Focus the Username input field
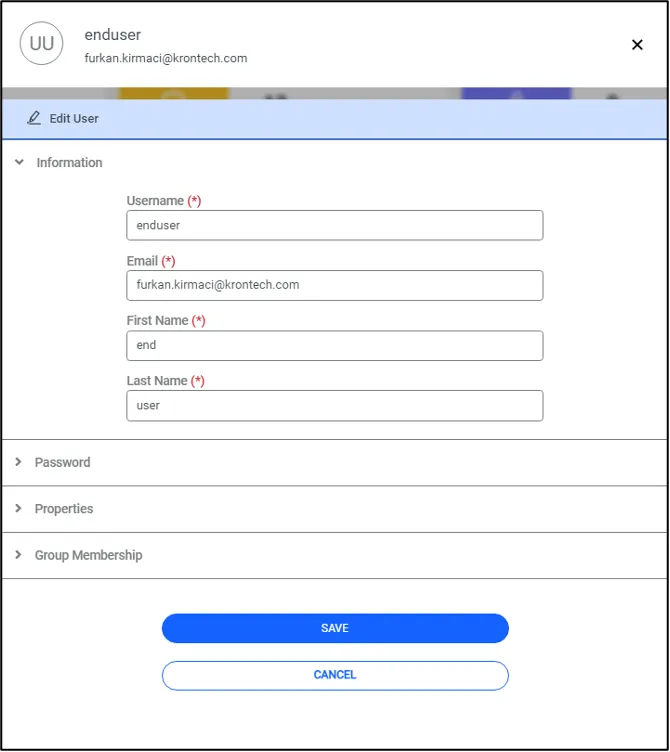This screenshot has width=670, height=752. pos(335,225)
